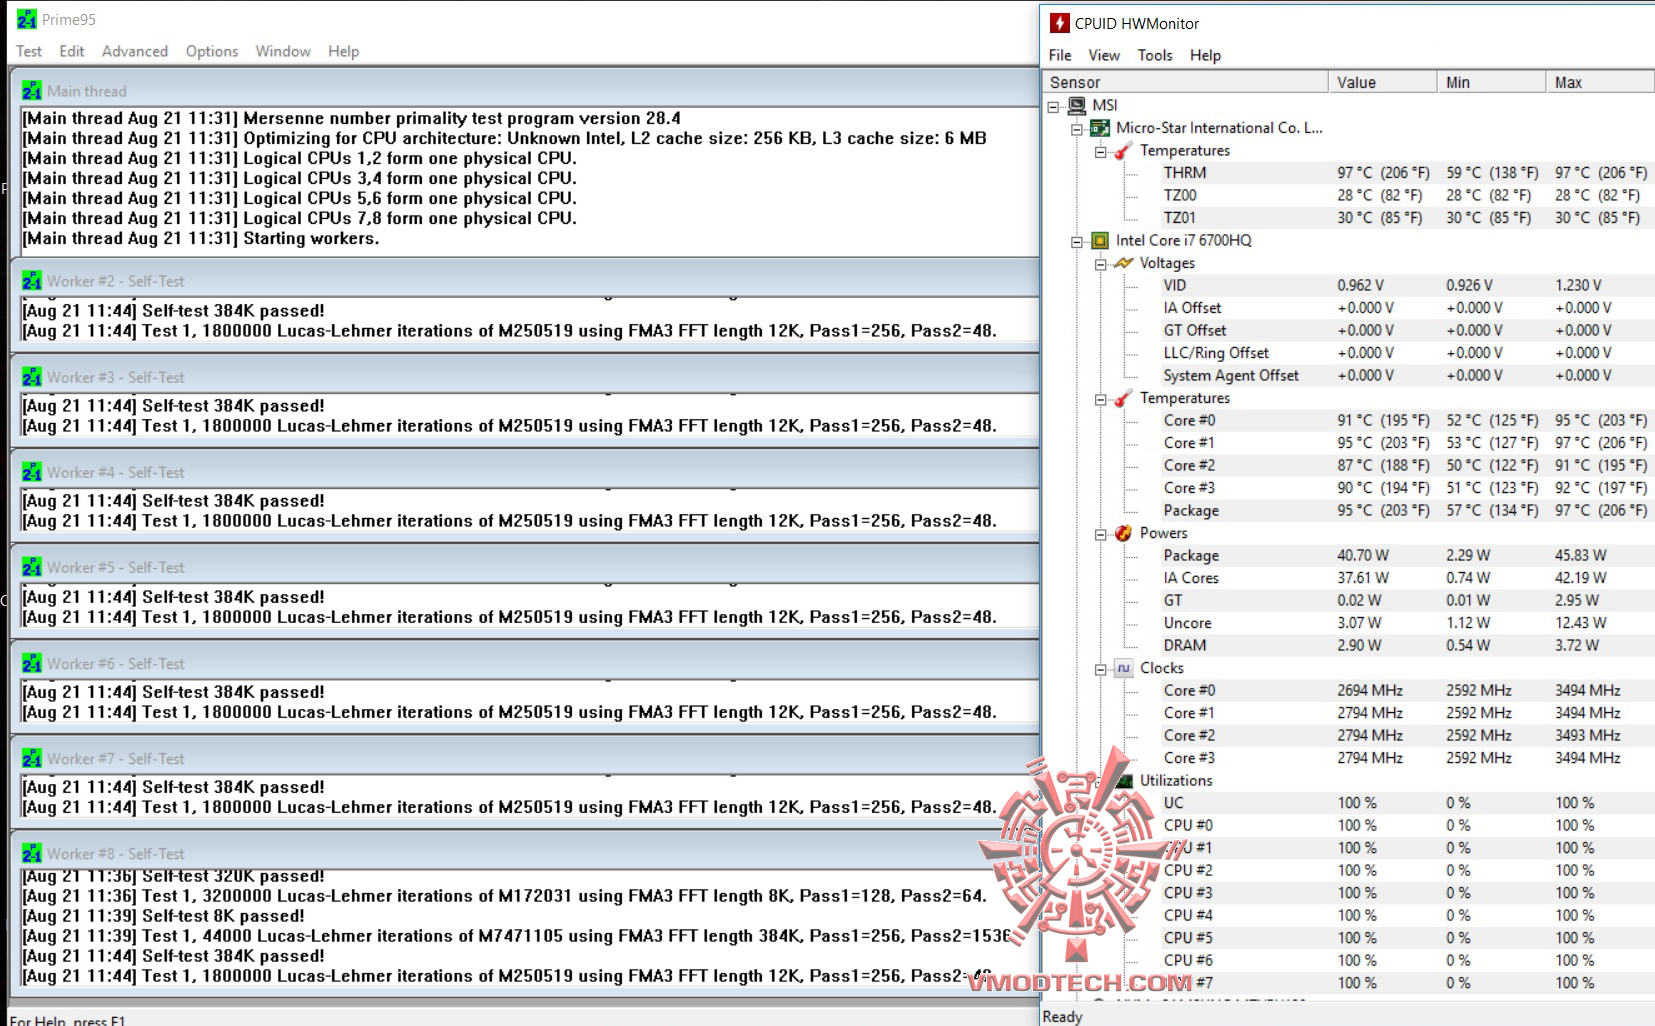Open the Test menu in Prime95
1655x1026 pixels.
(29, 51)
